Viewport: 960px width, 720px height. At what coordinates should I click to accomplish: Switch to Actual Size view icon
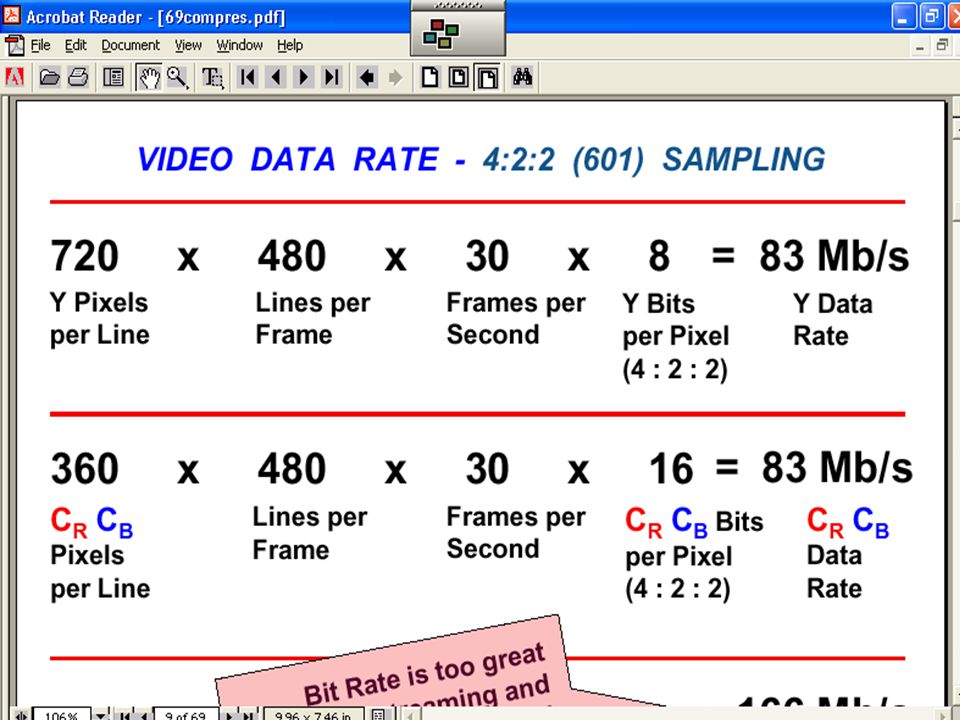(x=430, y=77)
